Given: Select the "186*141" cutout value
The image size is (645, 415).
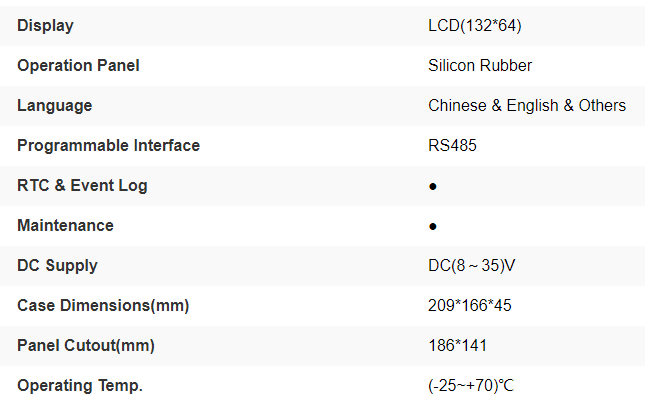Looking at the screenshot, I should pyautogui.click(x=457, y=345).
